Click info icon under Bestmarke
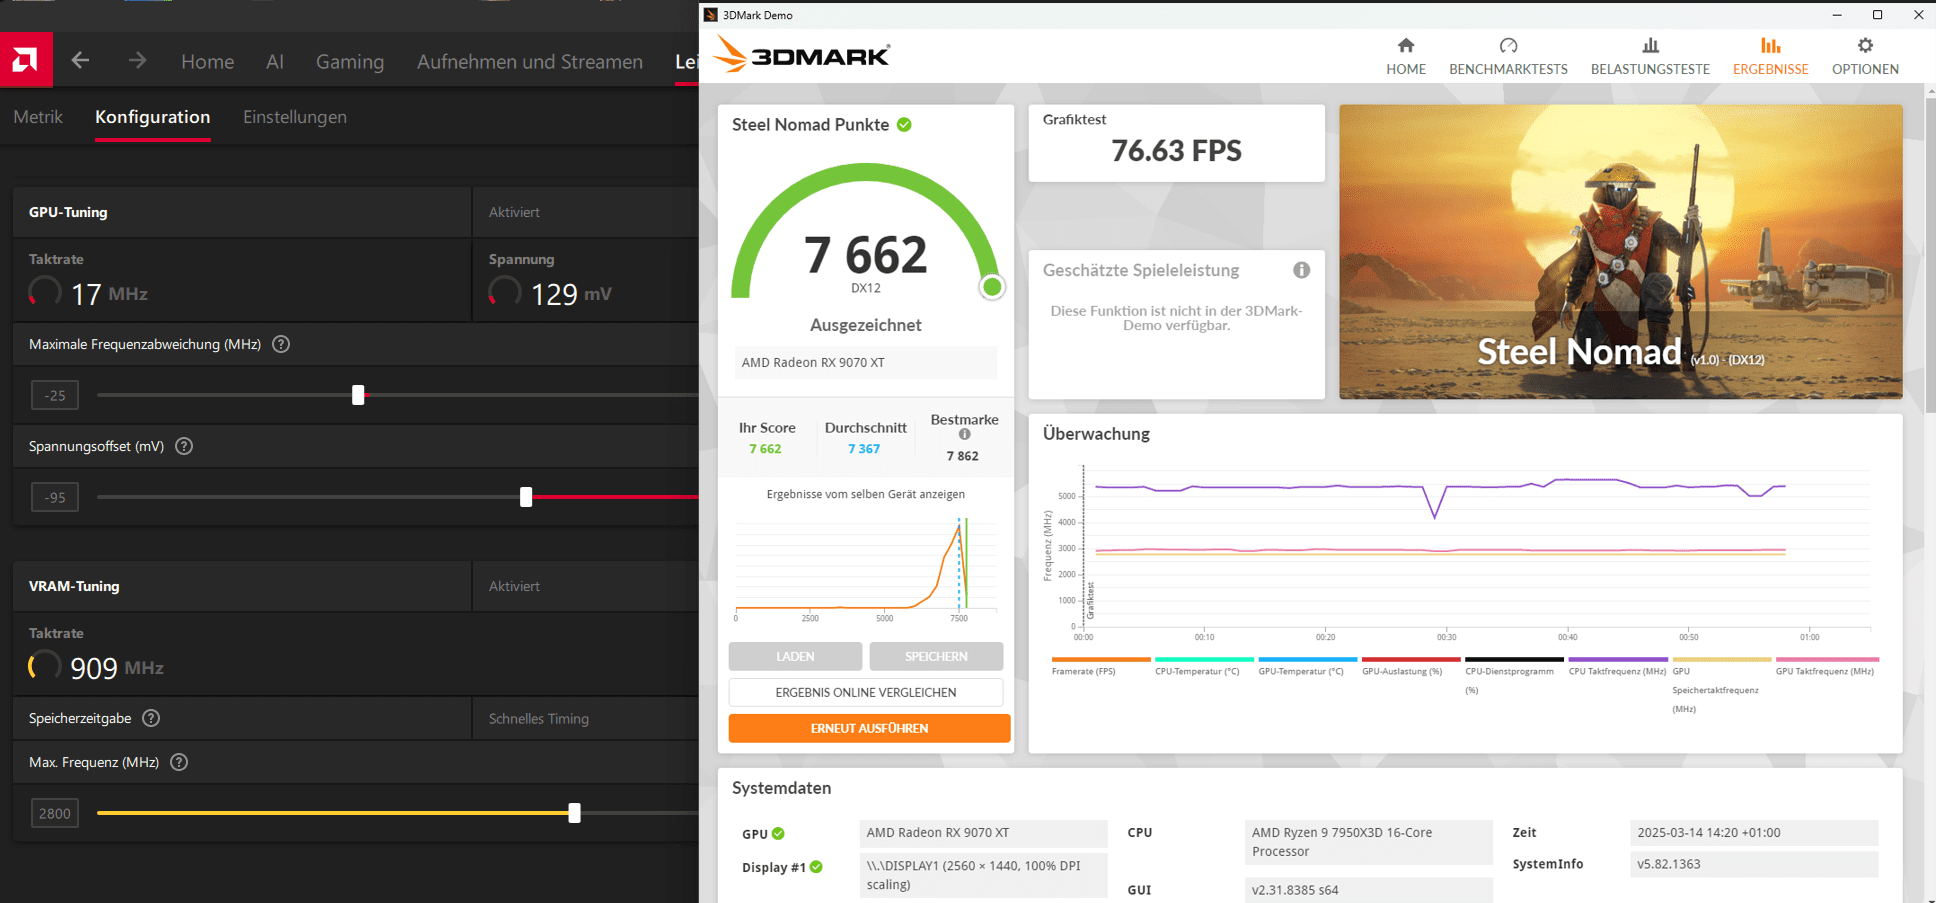The image size is (1936, 903). tap(964, 434)
